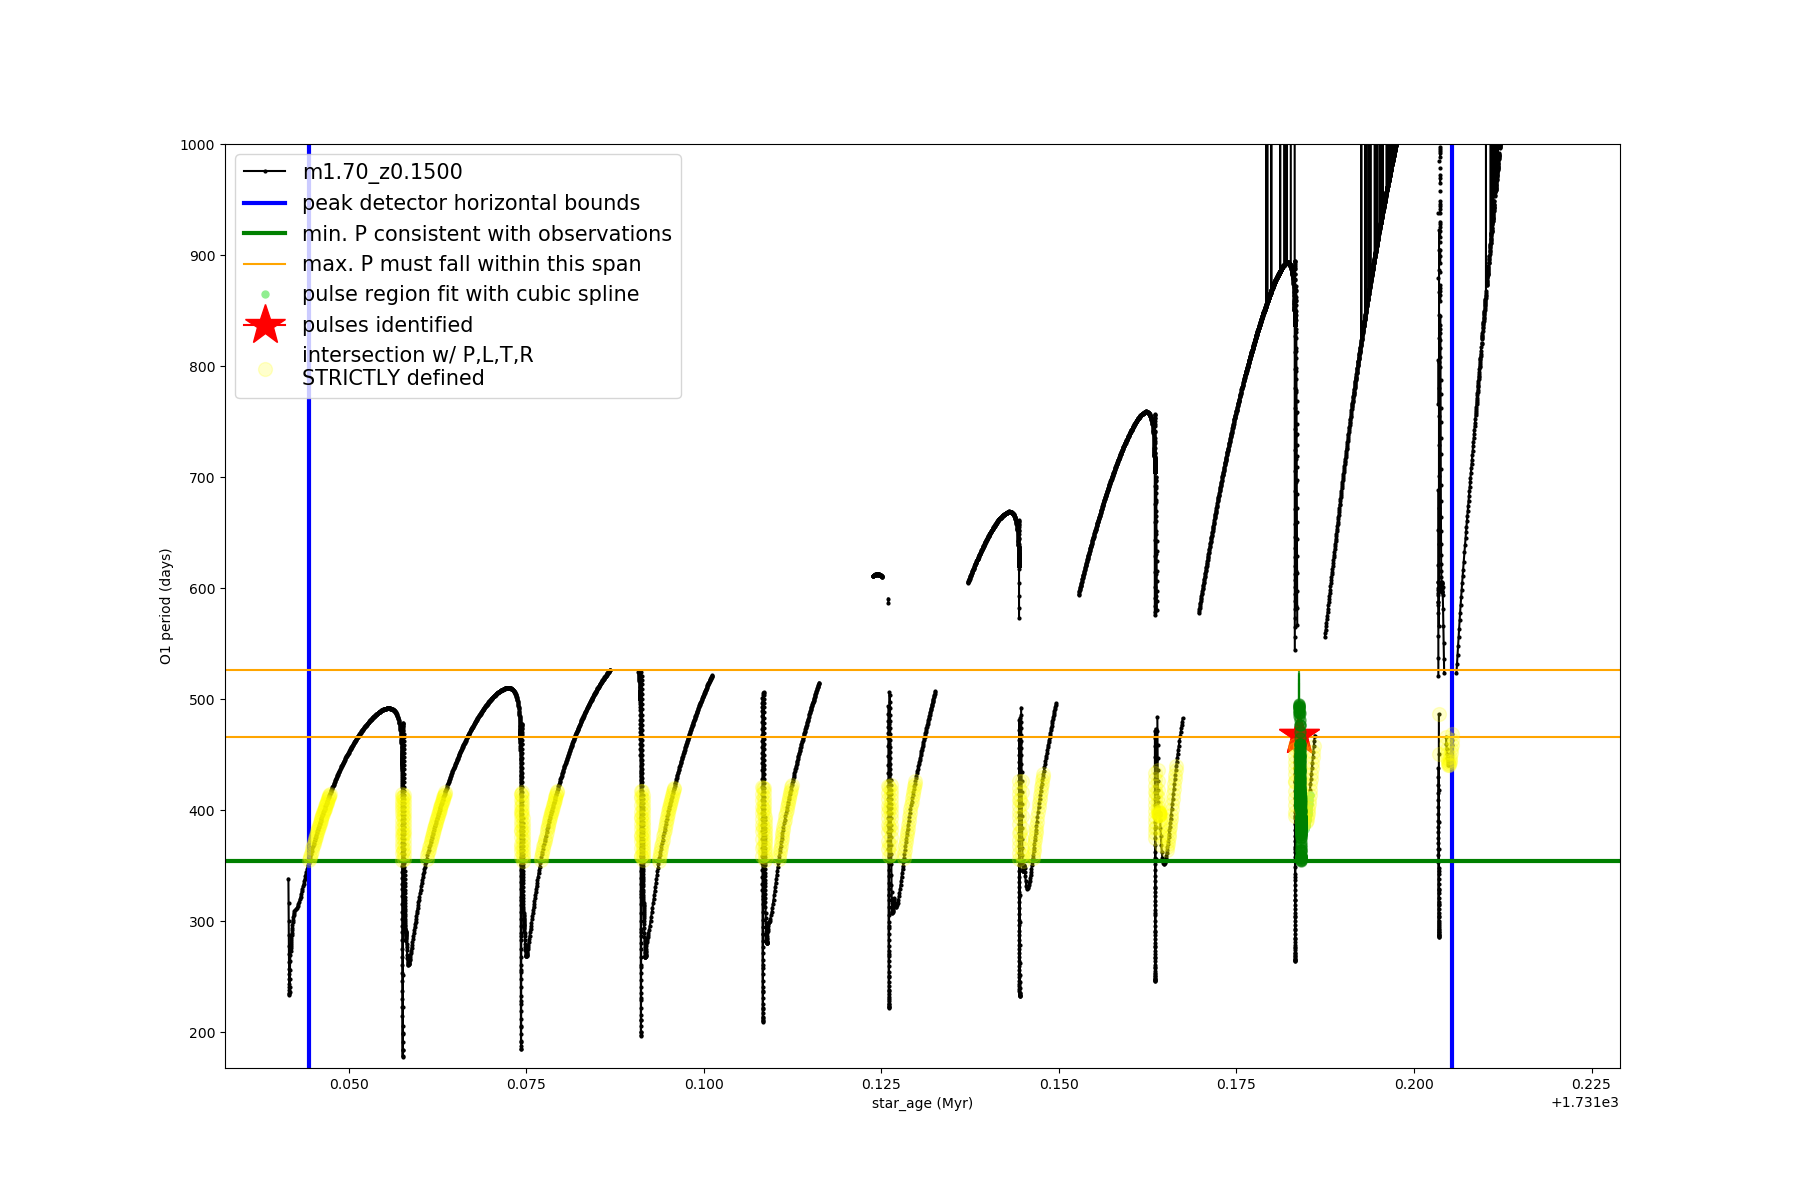Select the 'peak detector horizontal bounds' legend text
The width and height of the screenshot is (1800, 1200).
tap(471, 203)
